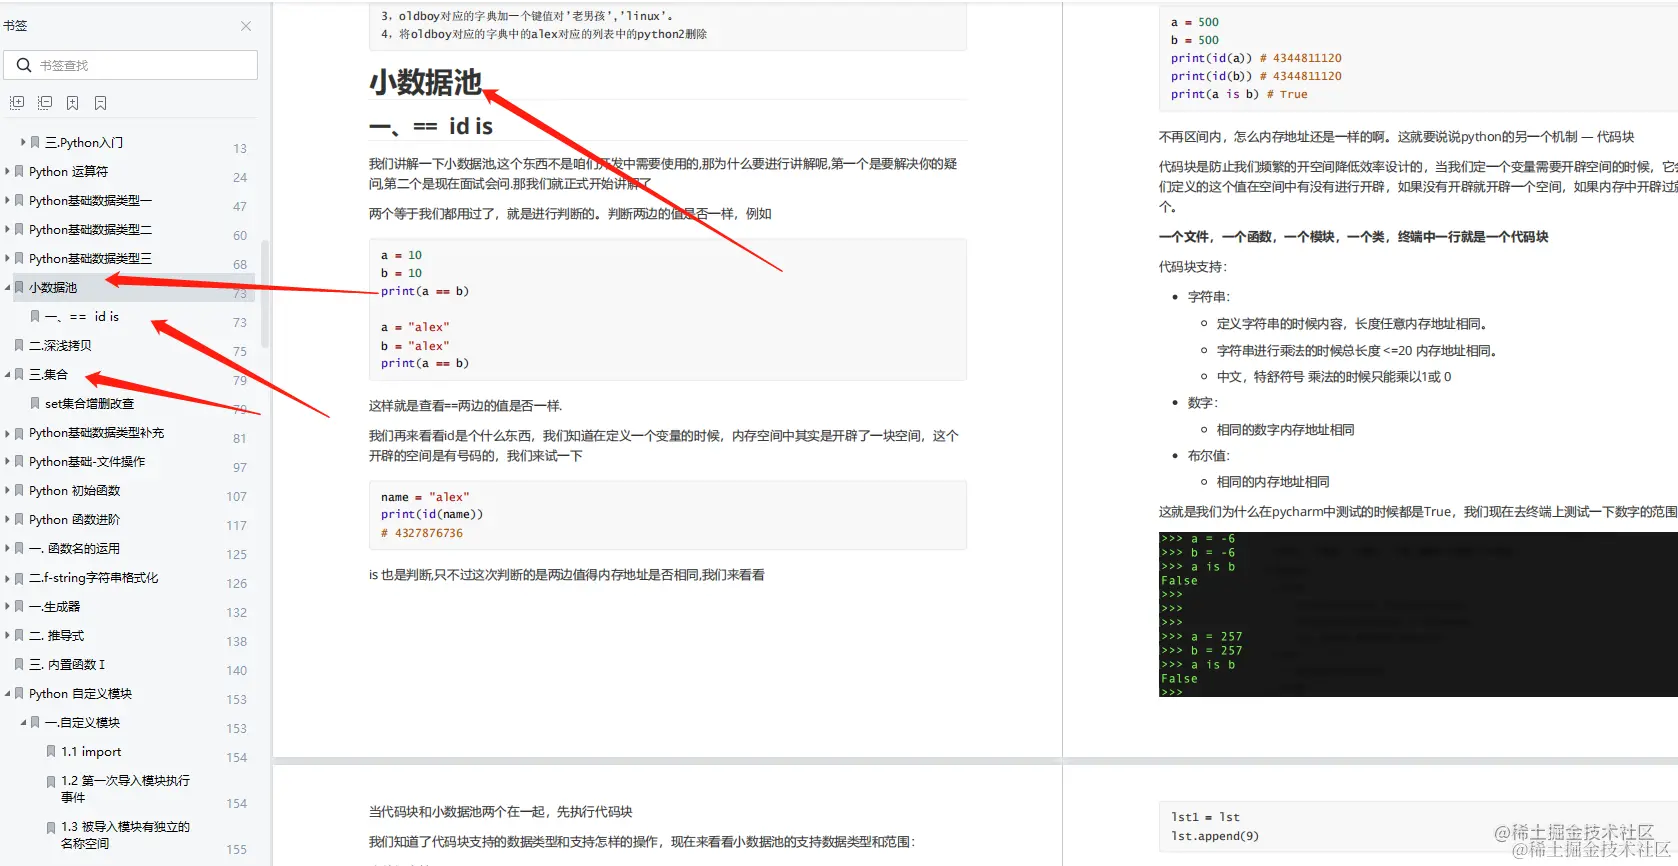Expand Python基础数据类型补充 node
The image size is (1678, 866).
(7, 433)
